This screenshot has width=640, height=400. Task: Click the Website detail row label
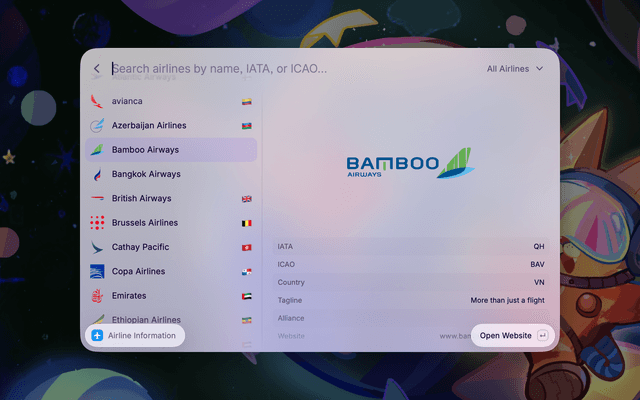coord(291,336)
